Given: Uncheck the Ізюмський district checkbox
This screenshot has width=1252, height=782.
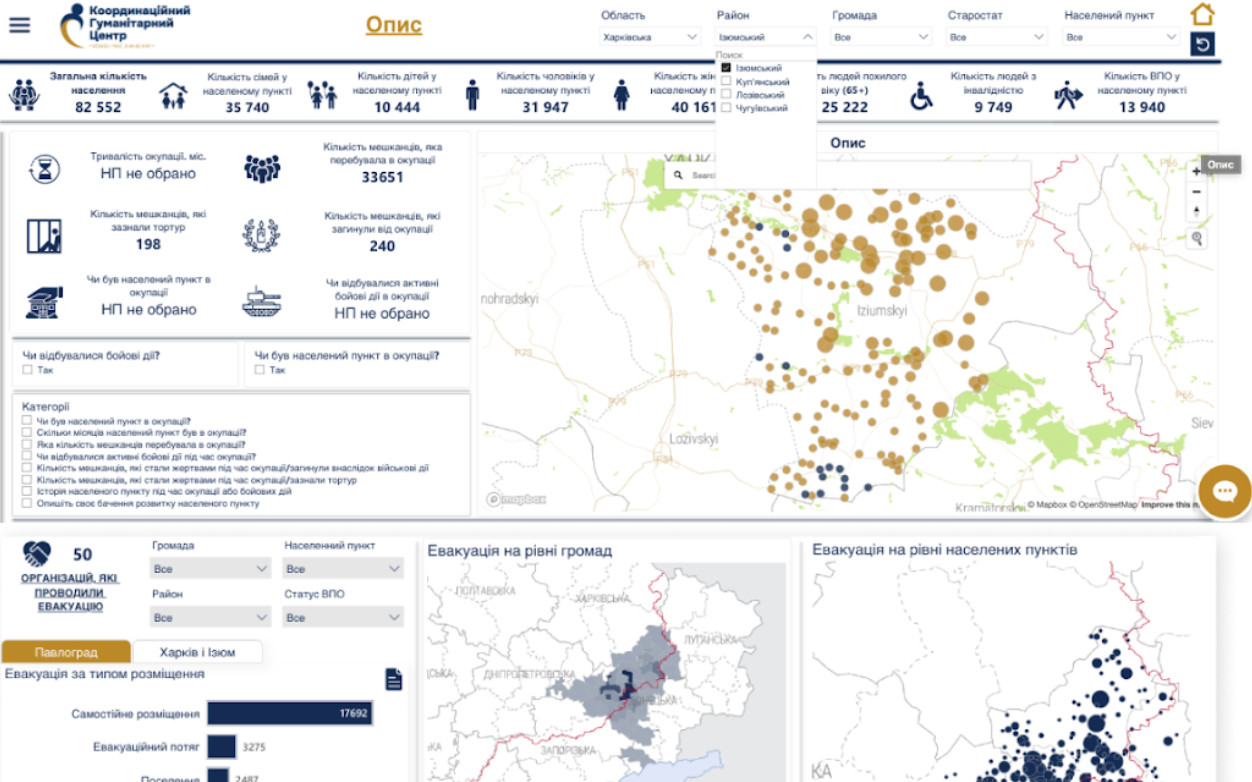Looking at the screenshot, I should point(726,68).
